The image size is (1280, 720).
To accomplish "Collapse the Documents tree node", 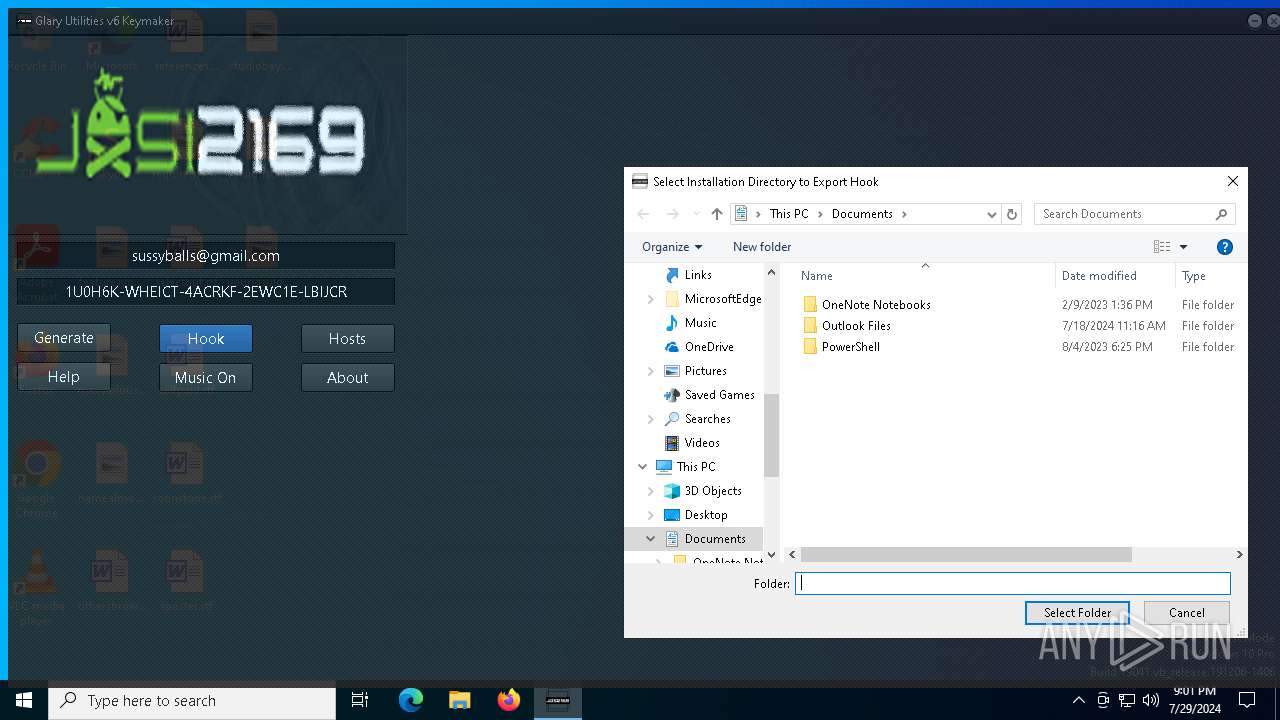I will click(651, 539).
